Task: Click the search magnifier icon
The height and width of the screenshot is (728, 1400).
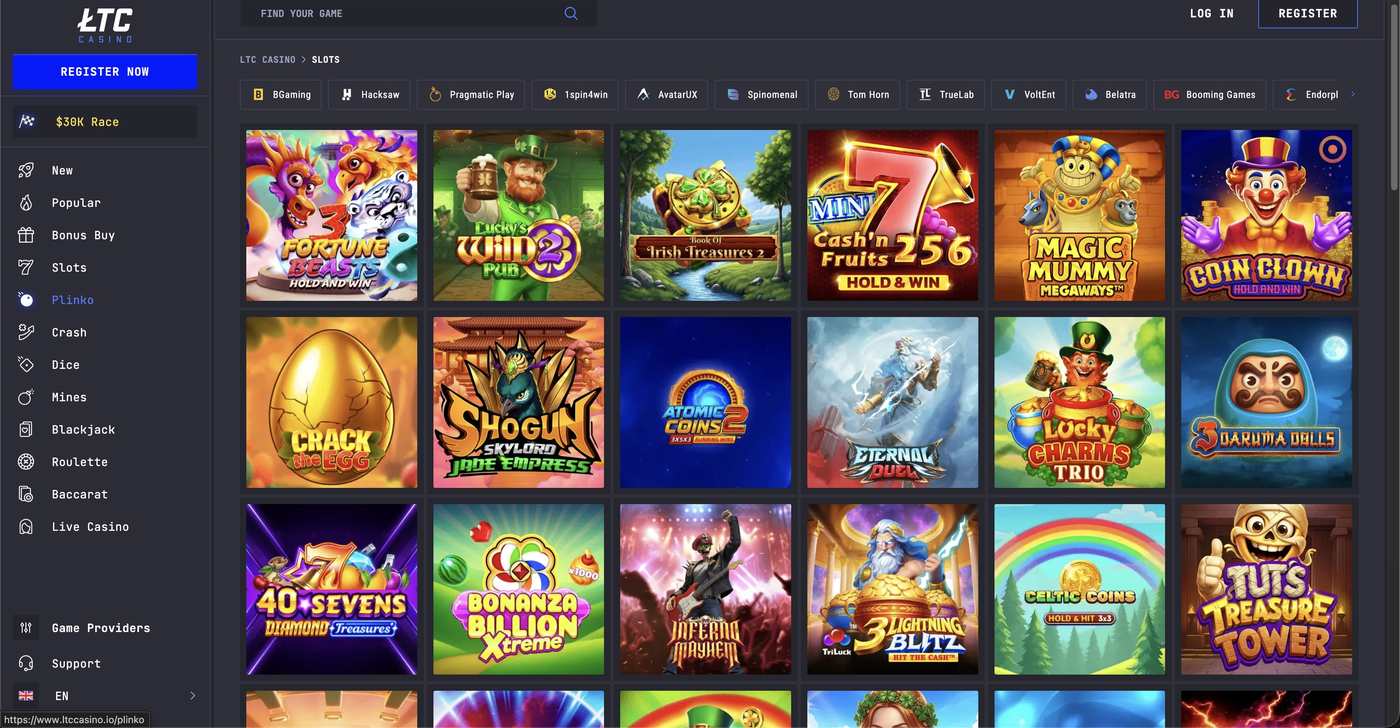Action: [x=571, y=13]
